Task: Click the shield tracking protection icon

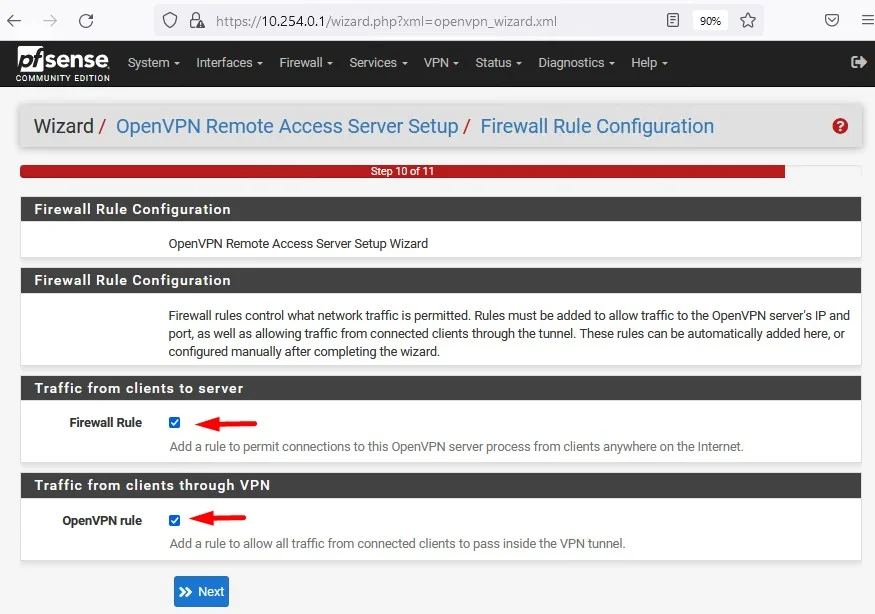Action: click(x=170, y=21)
